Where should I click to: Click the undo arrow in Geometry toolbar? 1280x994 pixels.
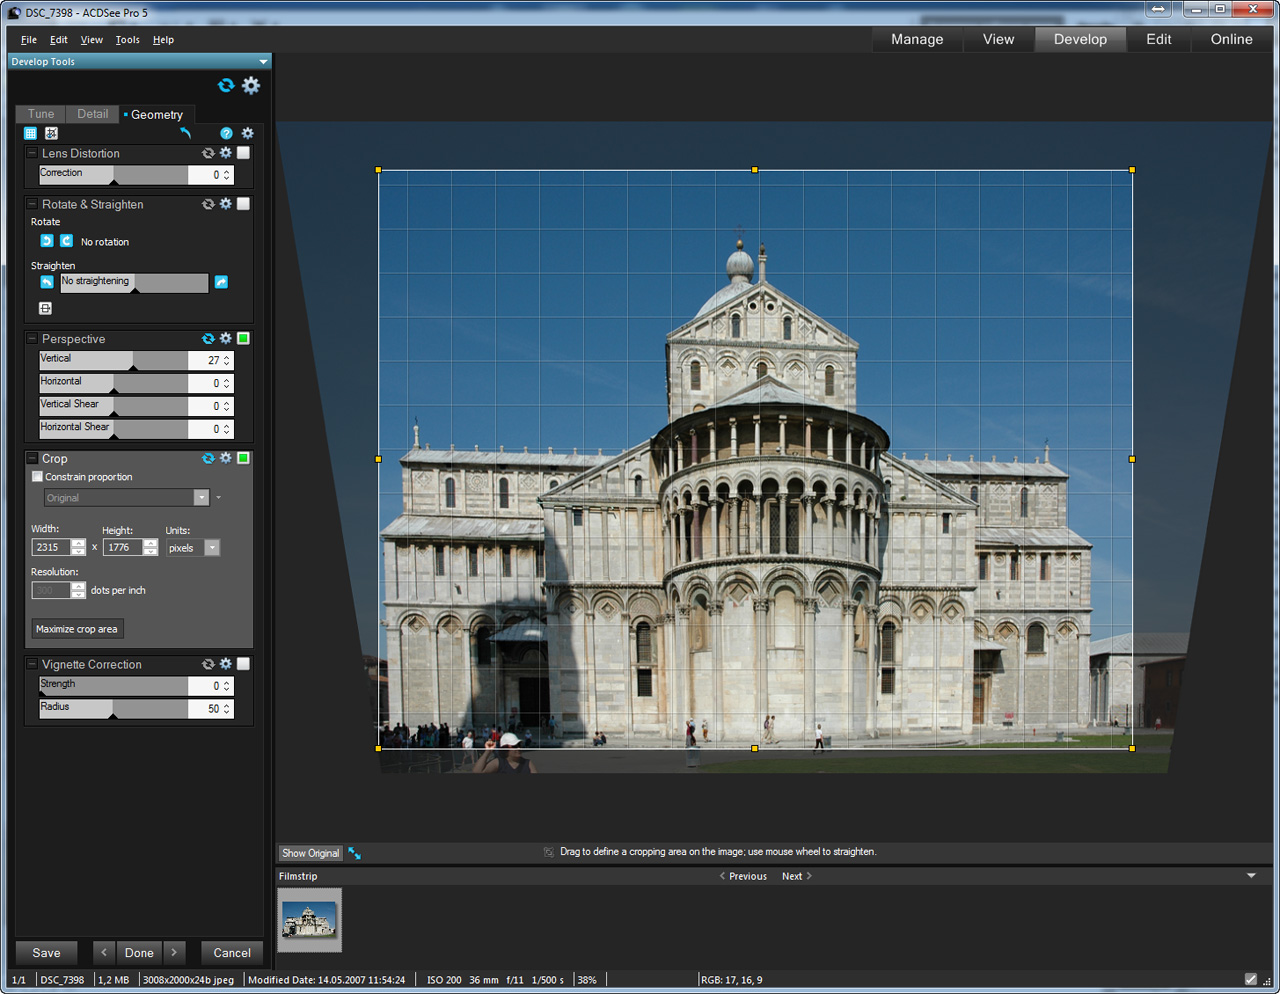click(x=185, y=133)
